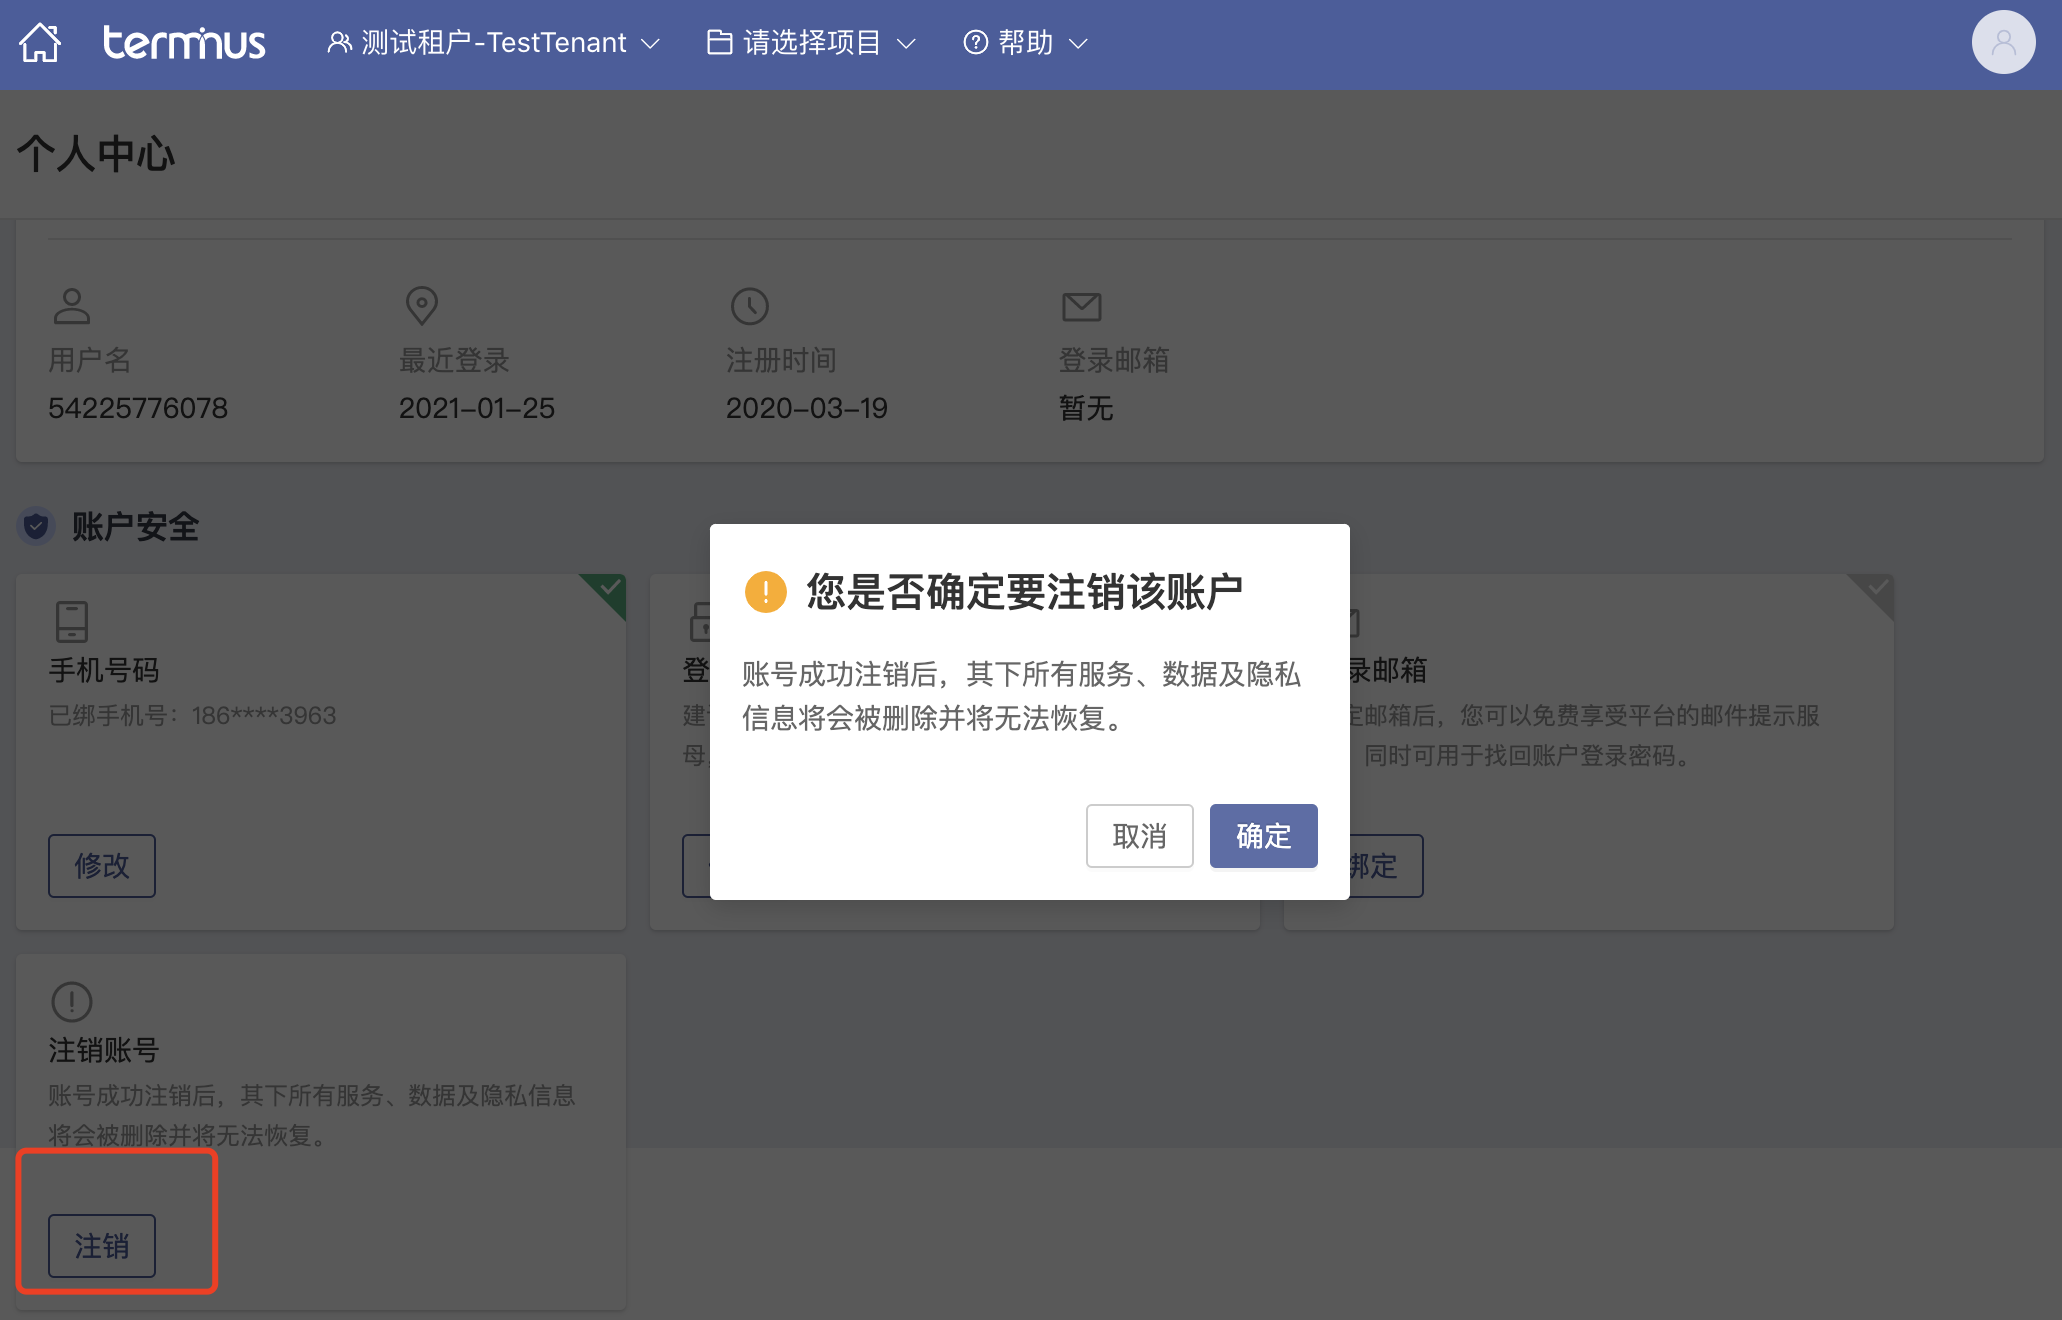This screenshot has height=1320, width=2062.
Task: Click 取消 to dismiss the dialog
Action: (x=1139, y=836)
